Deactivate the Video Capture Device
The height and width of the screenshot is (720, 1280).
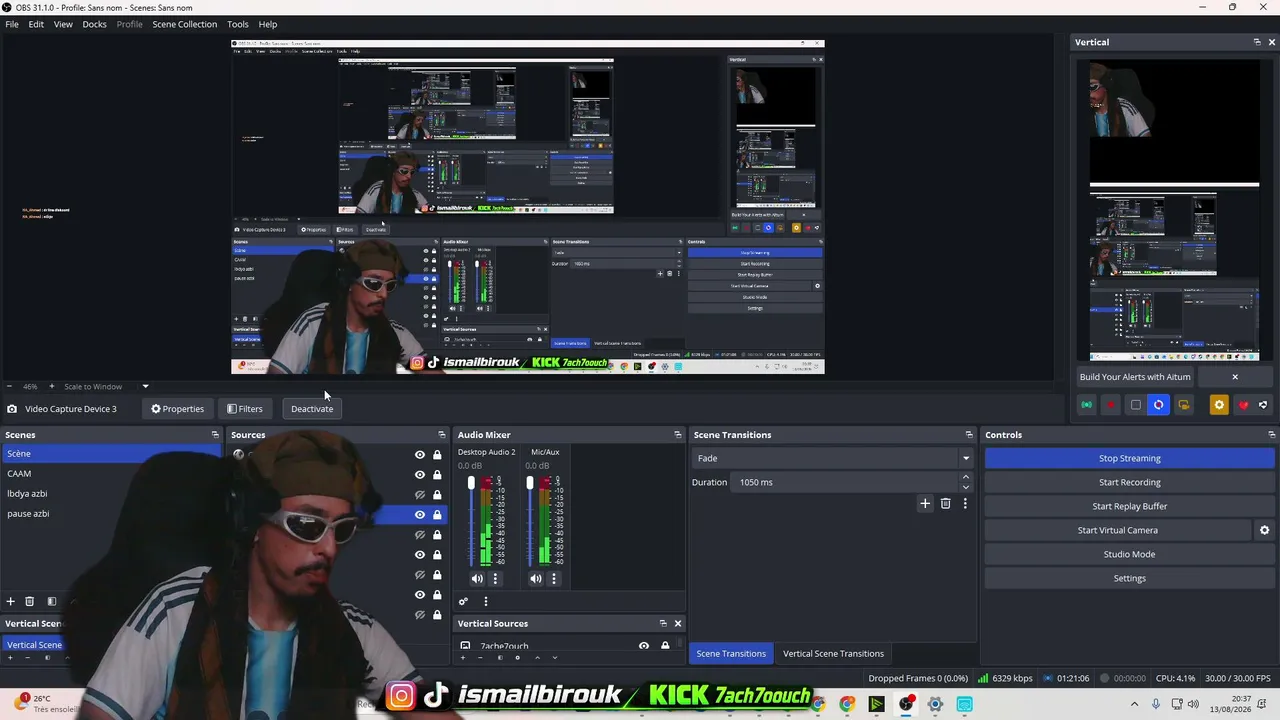312,408
